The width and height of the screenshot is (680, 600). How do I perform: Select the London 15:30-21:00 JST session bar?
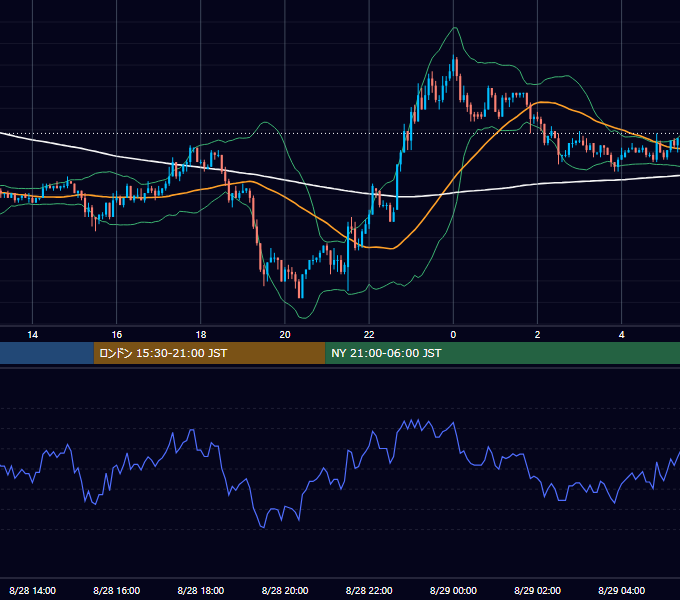click(209, 353)
